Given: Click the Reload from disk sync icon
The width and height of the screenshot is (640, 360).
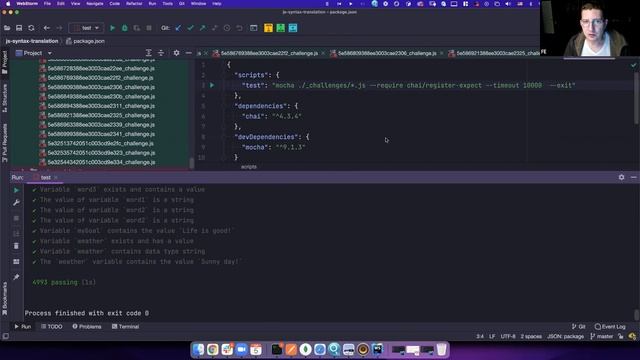Looking at the screenshot, I should 31,28.
